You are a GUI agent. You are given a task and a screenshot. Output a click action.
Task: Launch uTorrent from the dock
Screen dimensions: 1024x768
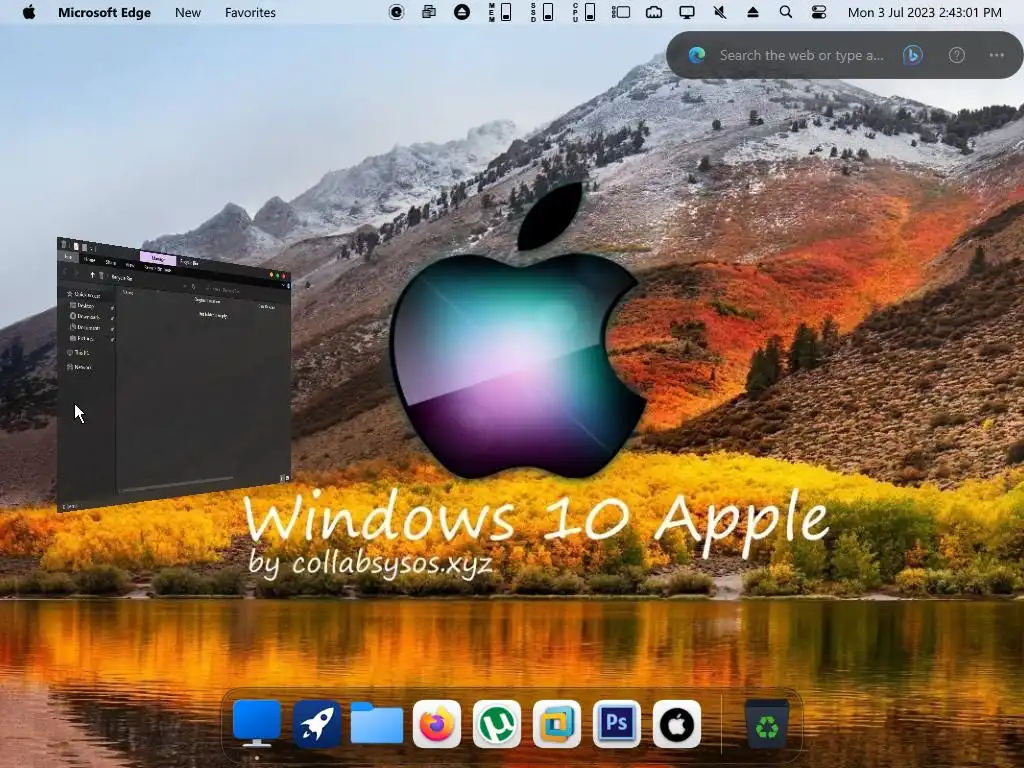(x=497, y=724)
